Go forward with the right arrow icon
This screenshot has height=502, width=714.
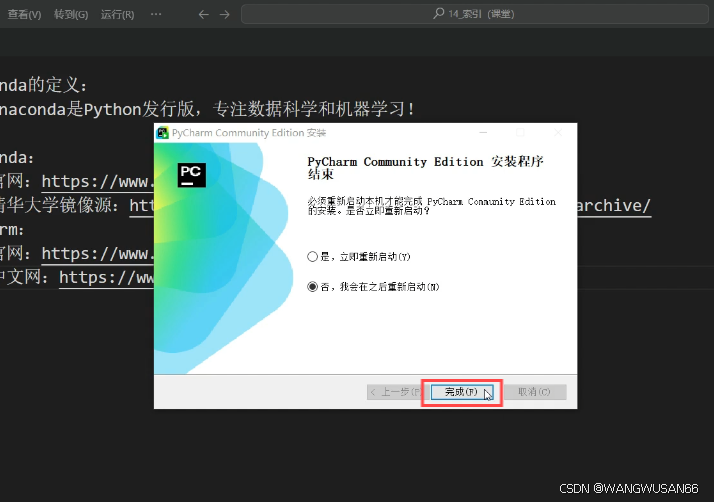[x=224, y=15]
